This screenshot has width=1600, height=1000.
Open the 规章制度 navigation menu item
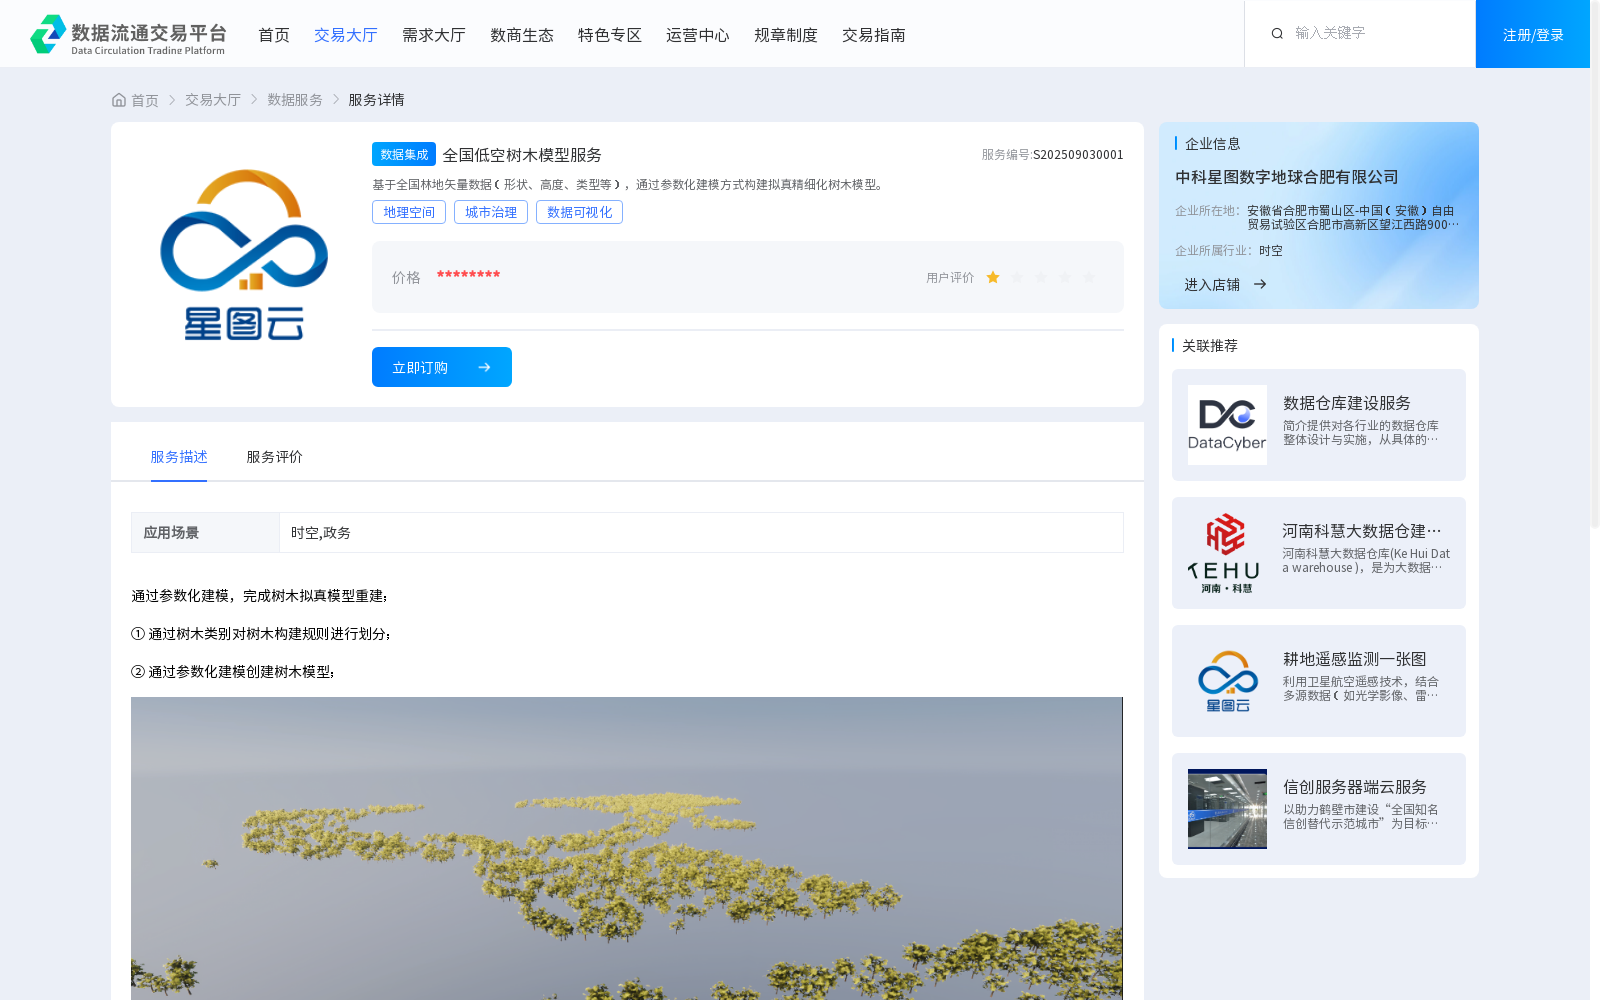[786, 35]
